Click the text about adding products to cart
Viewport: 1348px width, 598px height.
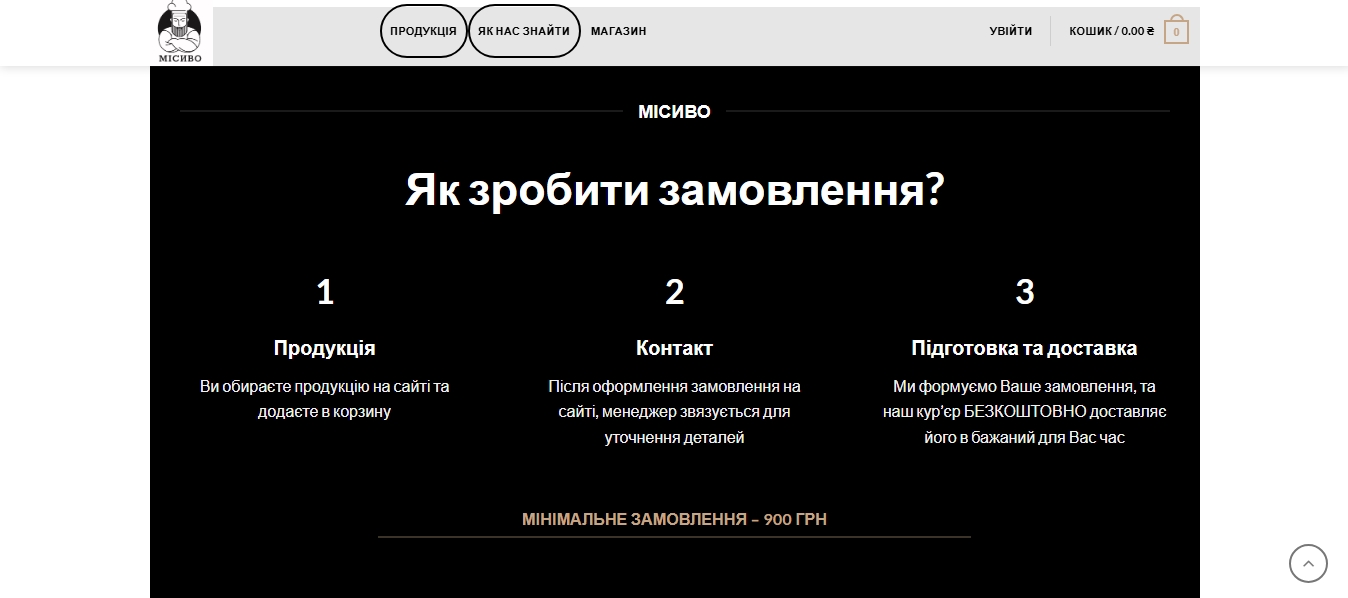click(x=325, y=399)
